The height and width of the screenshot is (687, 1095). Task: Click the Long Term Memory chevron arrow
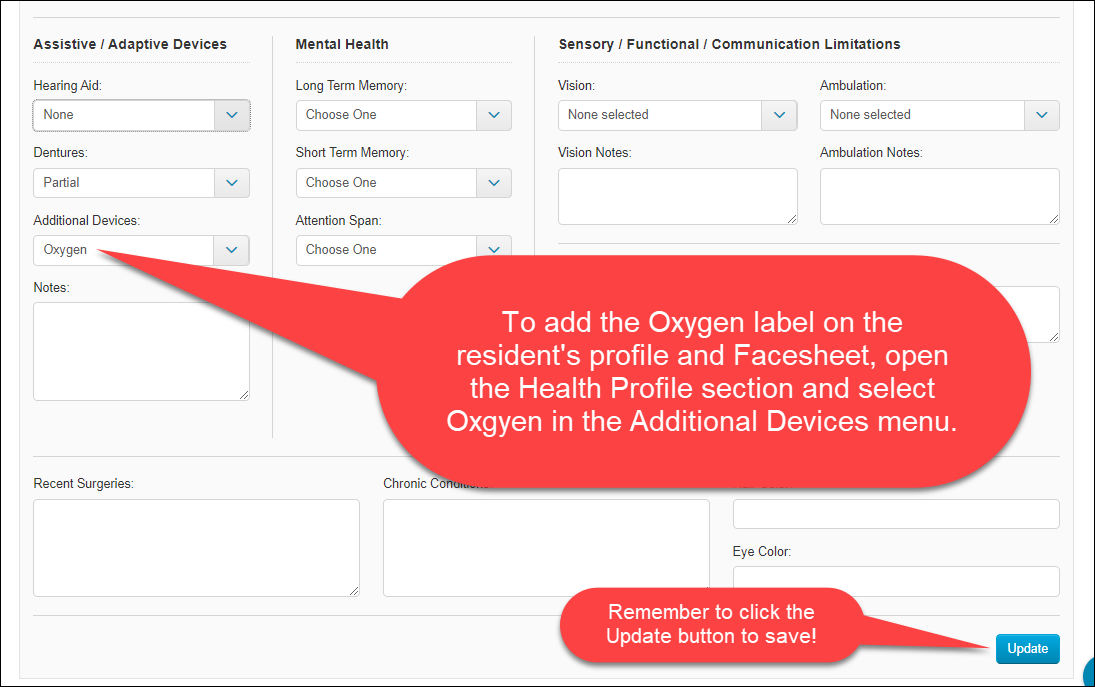(x=494, y=115)
